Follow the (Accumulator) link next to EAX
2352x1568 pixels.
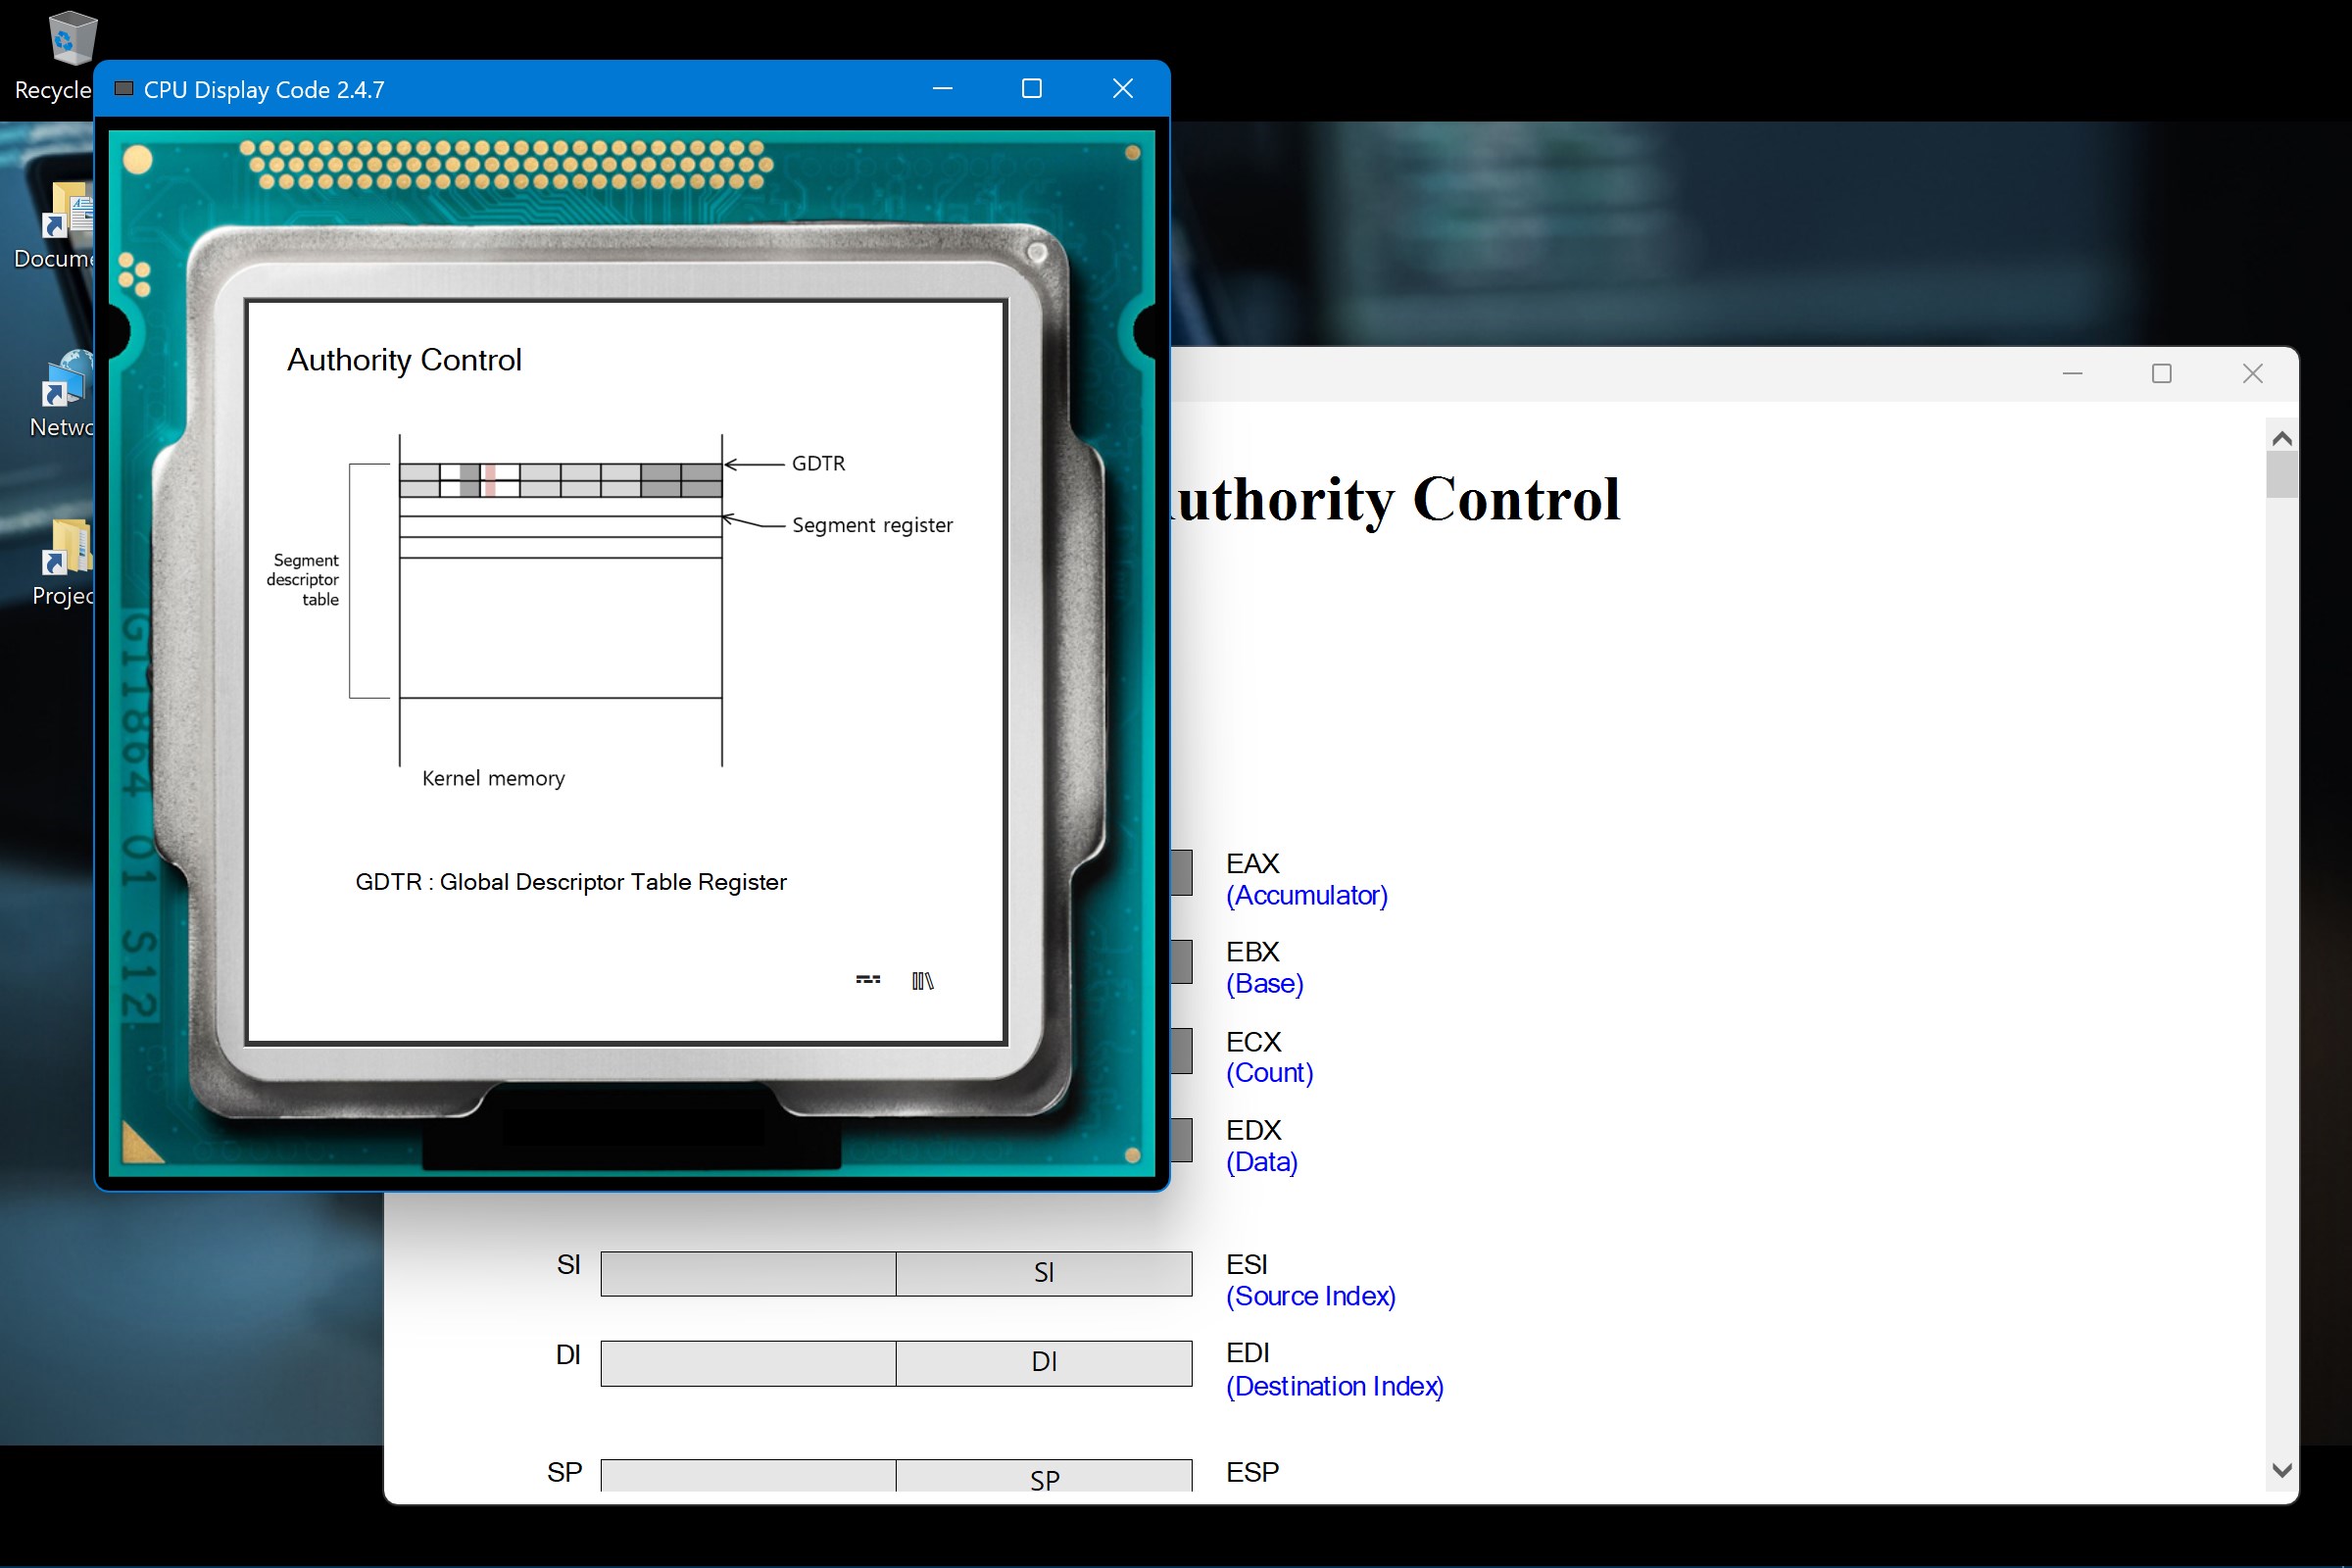click(x=1307, y=896)
